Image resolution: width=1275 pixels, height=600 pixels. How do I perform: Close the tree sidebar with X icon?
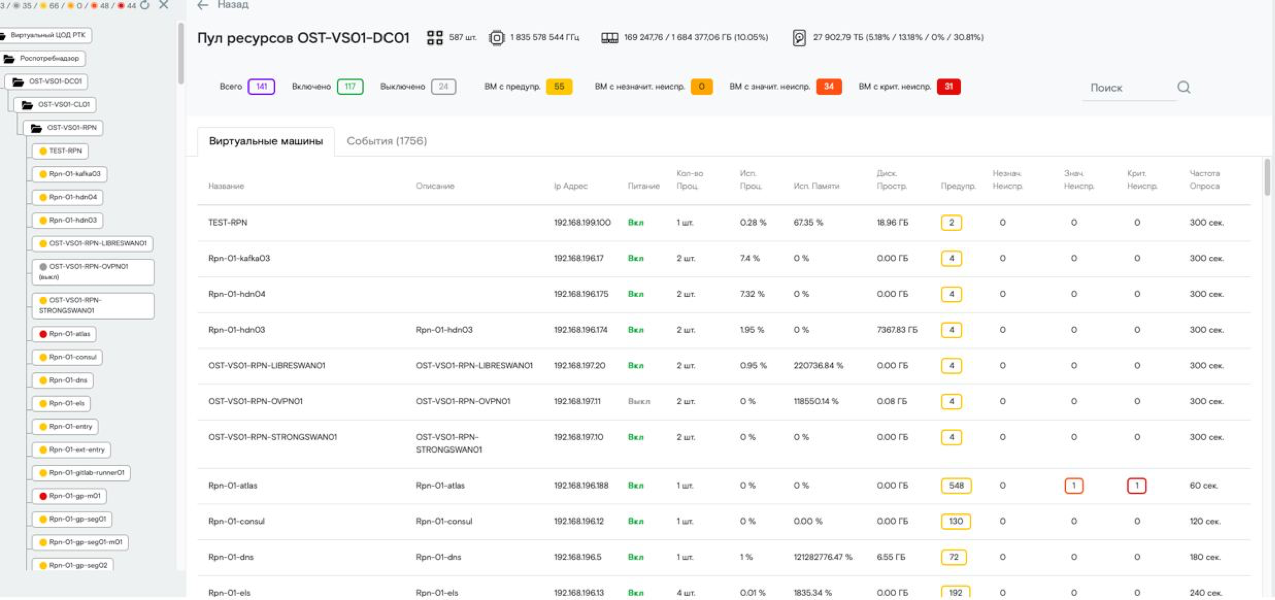tap(164, 6)
